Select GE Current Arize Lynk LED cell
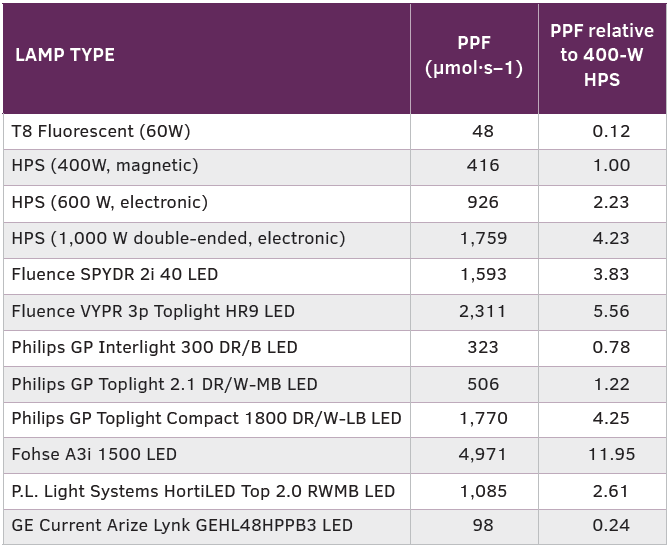 tap(182, 525)
